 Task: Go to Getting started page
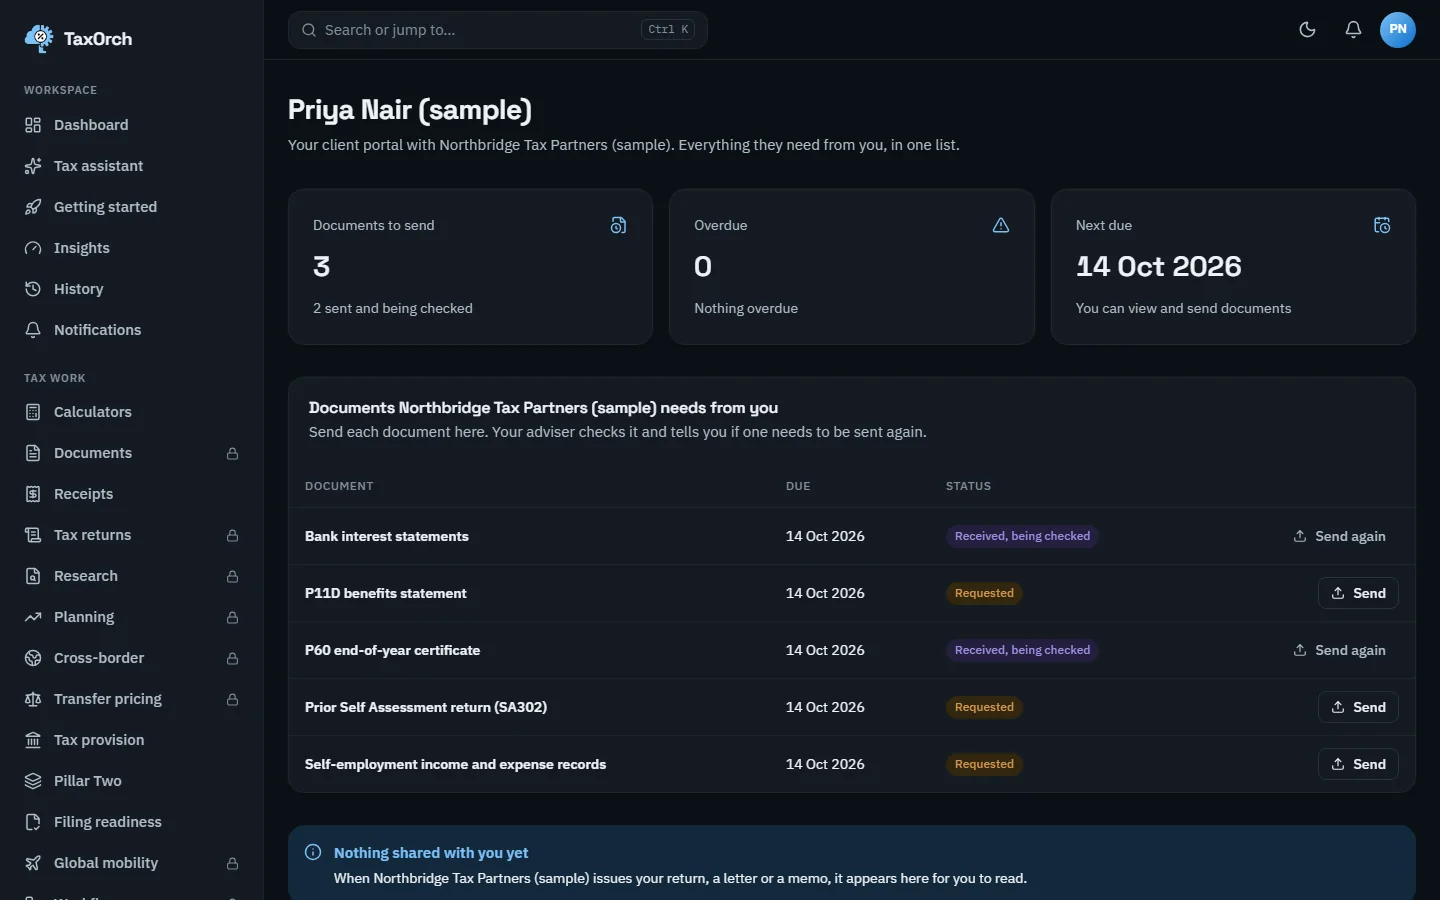point(132,207)
